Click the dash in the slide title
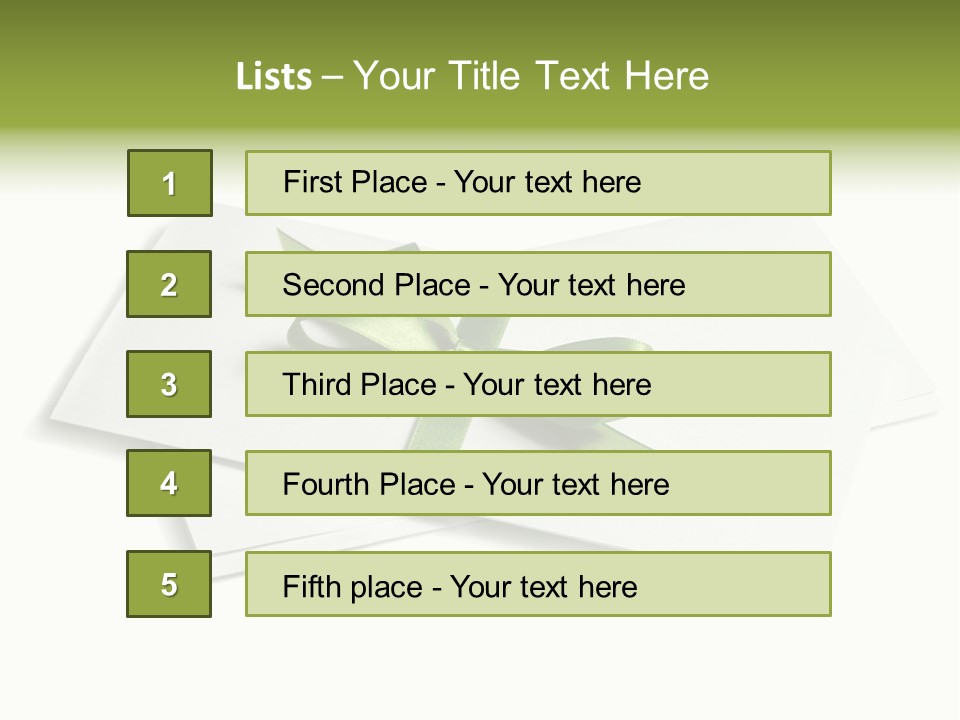Image resolution: width=960 pixels, height=720 pixels. coord(332,78)
